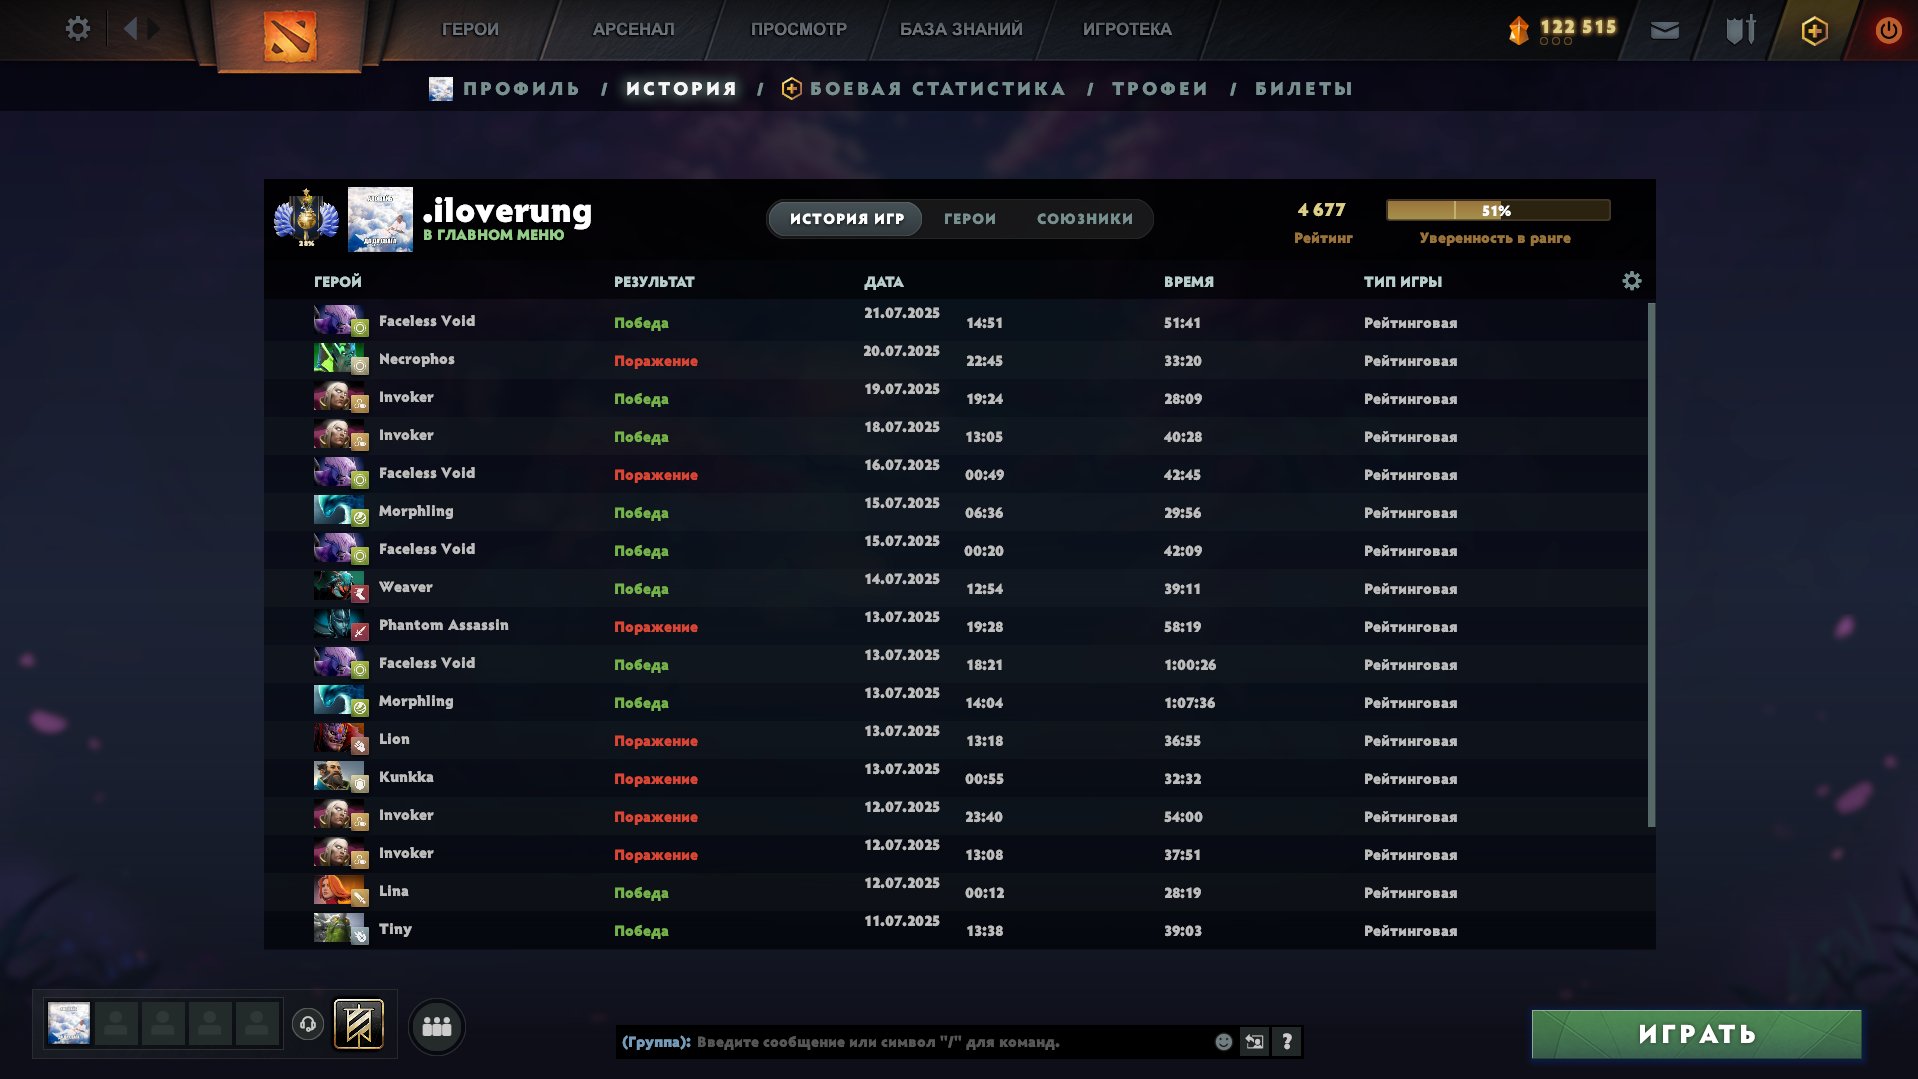Switch to the БОЕВАЯ СТАТИСТИКА tab
This screenshot has height=1079, width=1918.
pyautogui.click(x=923, y=88)
